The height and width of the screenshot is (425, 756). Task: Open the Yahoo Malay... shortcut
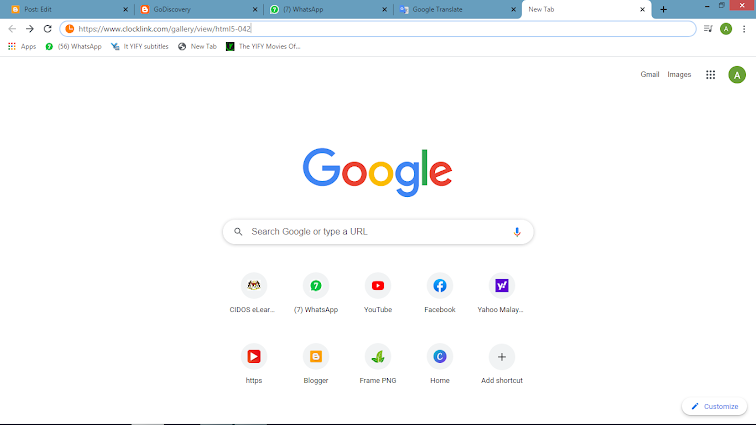point(501,293)
